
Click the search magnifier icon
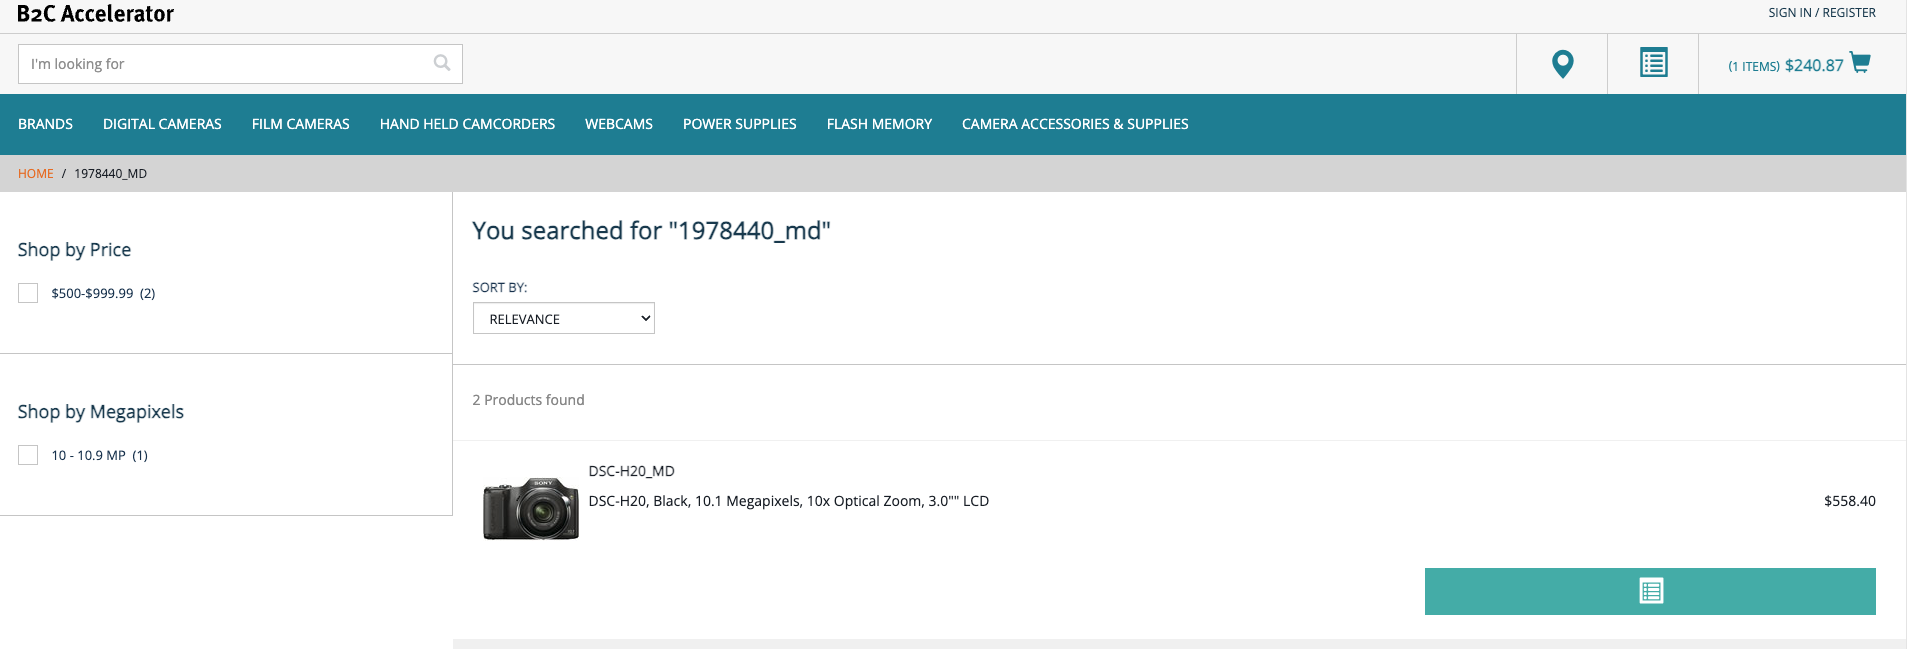442,63
